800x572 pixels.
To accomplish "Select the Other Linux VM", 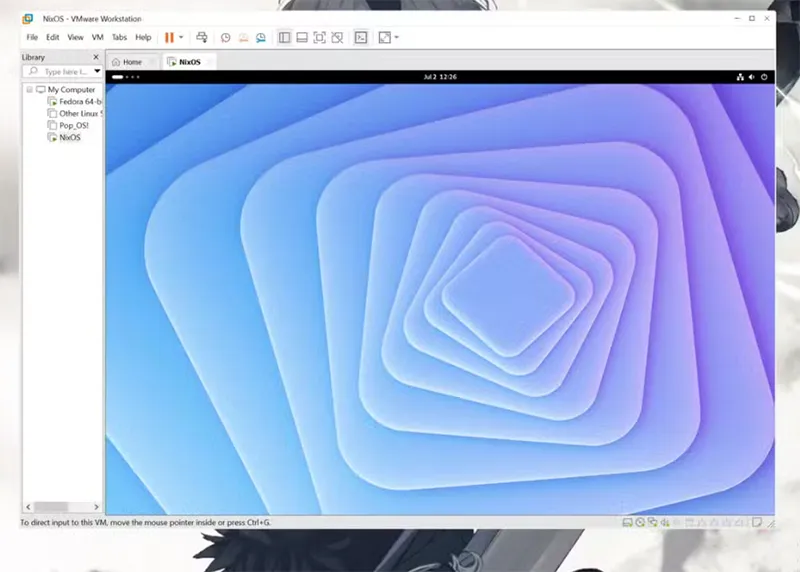I will [x=81, y=113].
